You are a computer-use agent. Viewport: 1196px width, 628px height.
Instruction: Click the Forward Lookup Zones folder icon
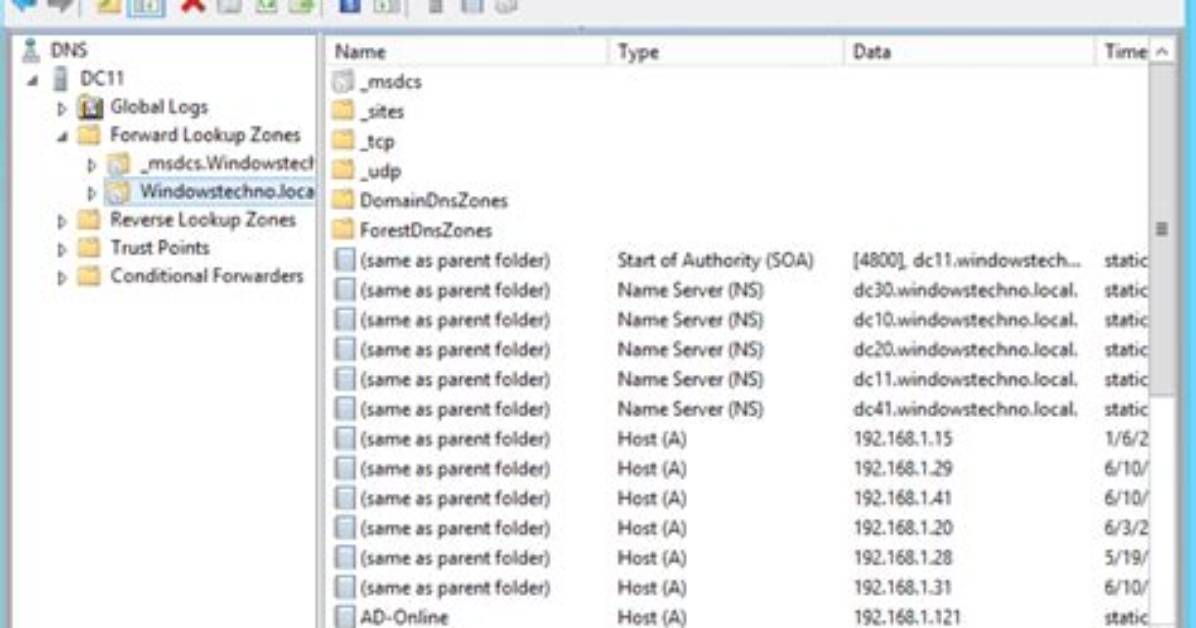(90, 136)
